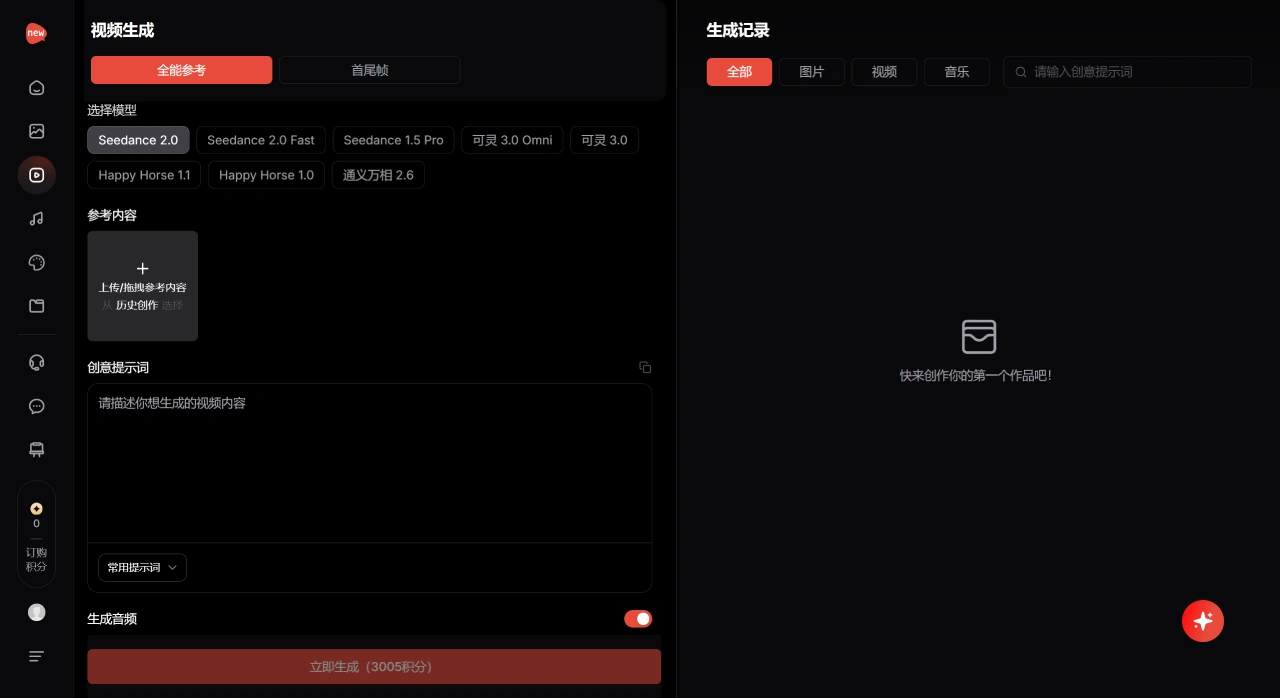
Task: Open the image generation sidebar icon
Action: point(37,131)
